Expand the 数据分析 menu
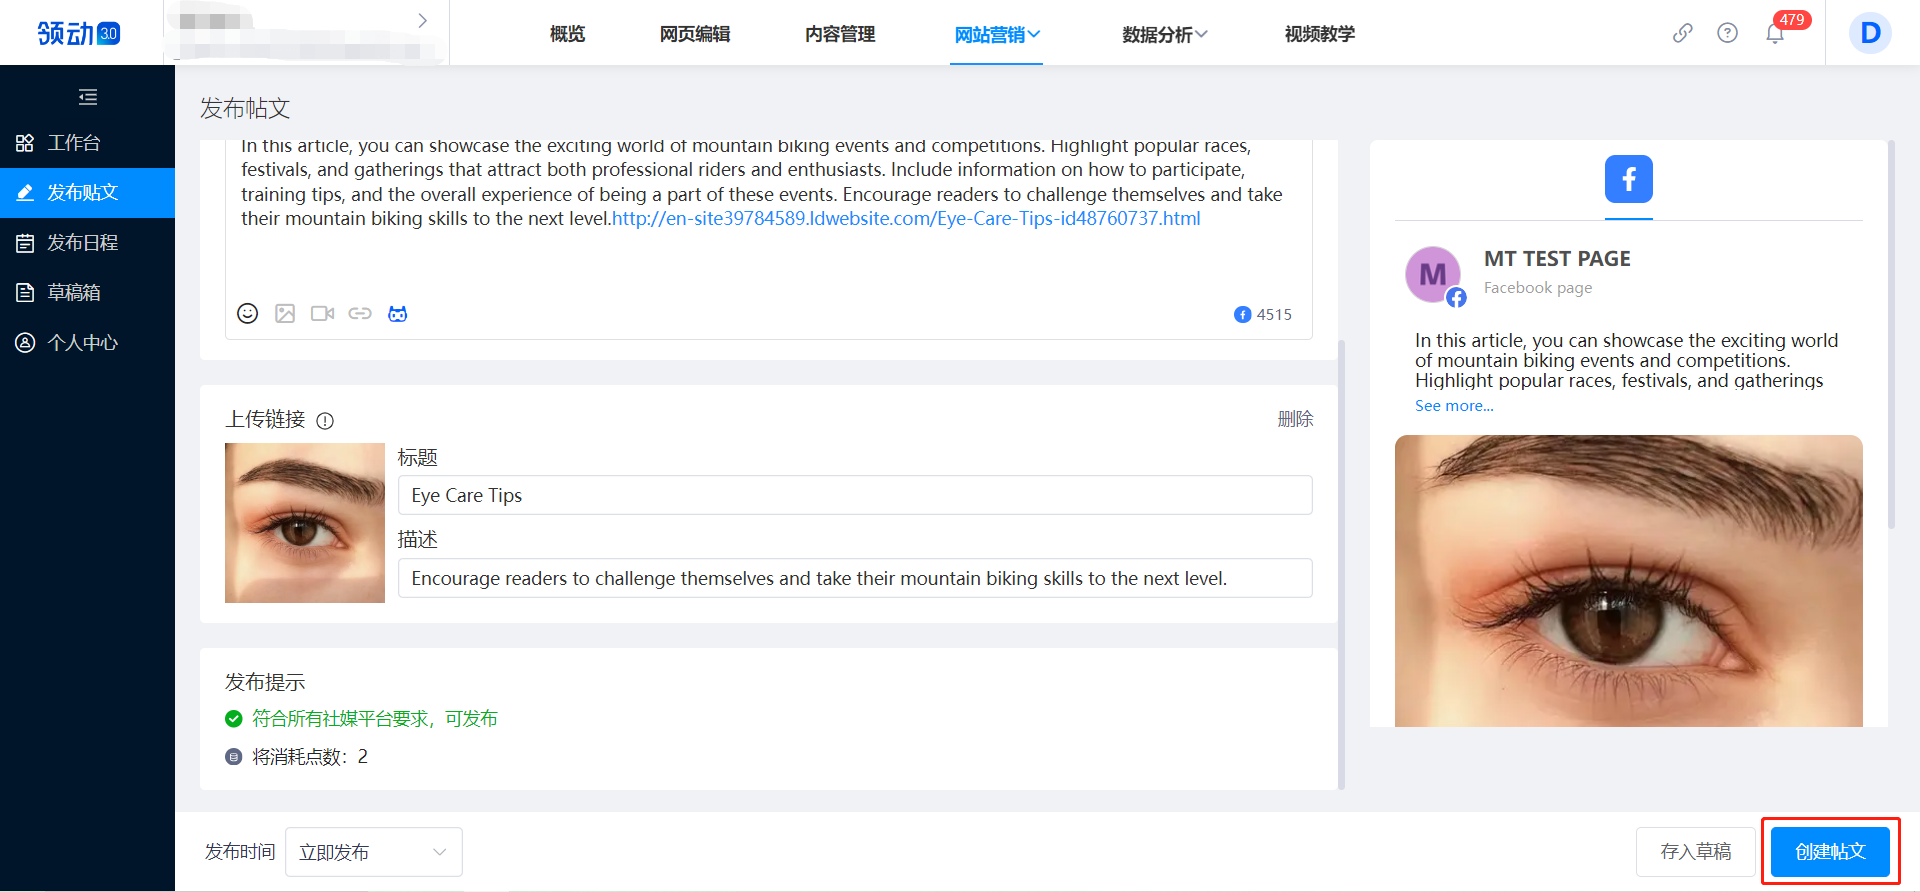The image size is (1920, 892). (x=1164, y=35)
